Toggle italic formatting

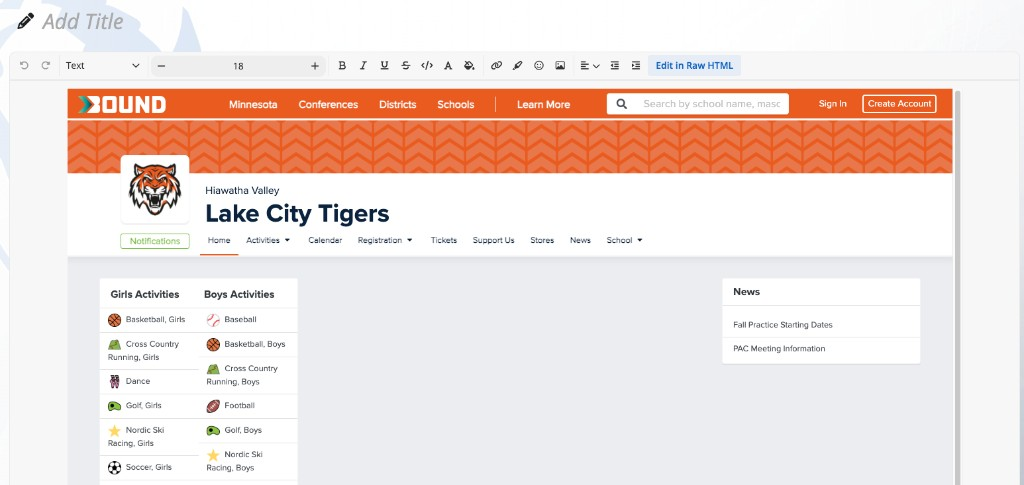[x=363, y=65]
